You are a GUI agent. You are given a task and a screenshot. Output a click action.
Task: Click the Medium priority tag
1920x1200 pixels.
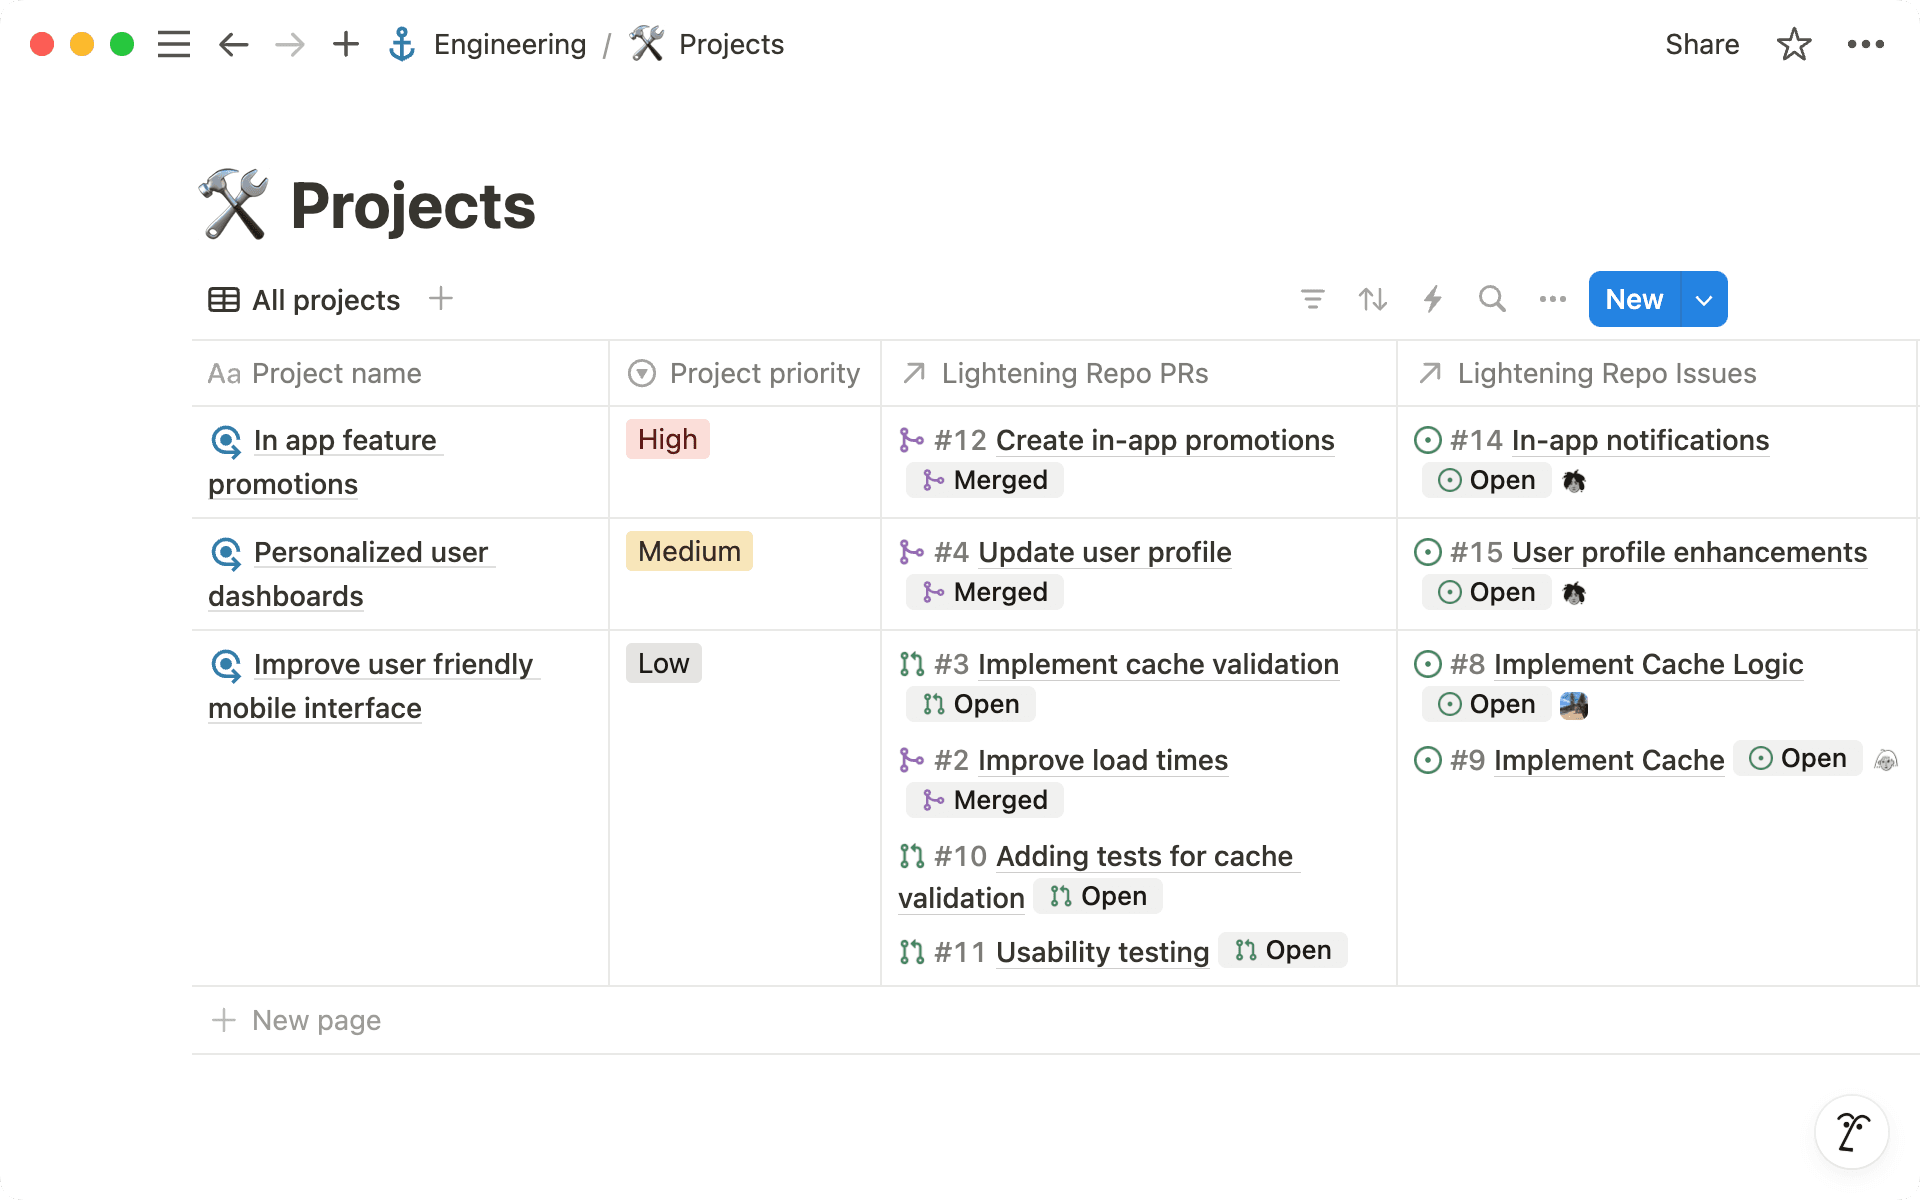tap(688, 551)
